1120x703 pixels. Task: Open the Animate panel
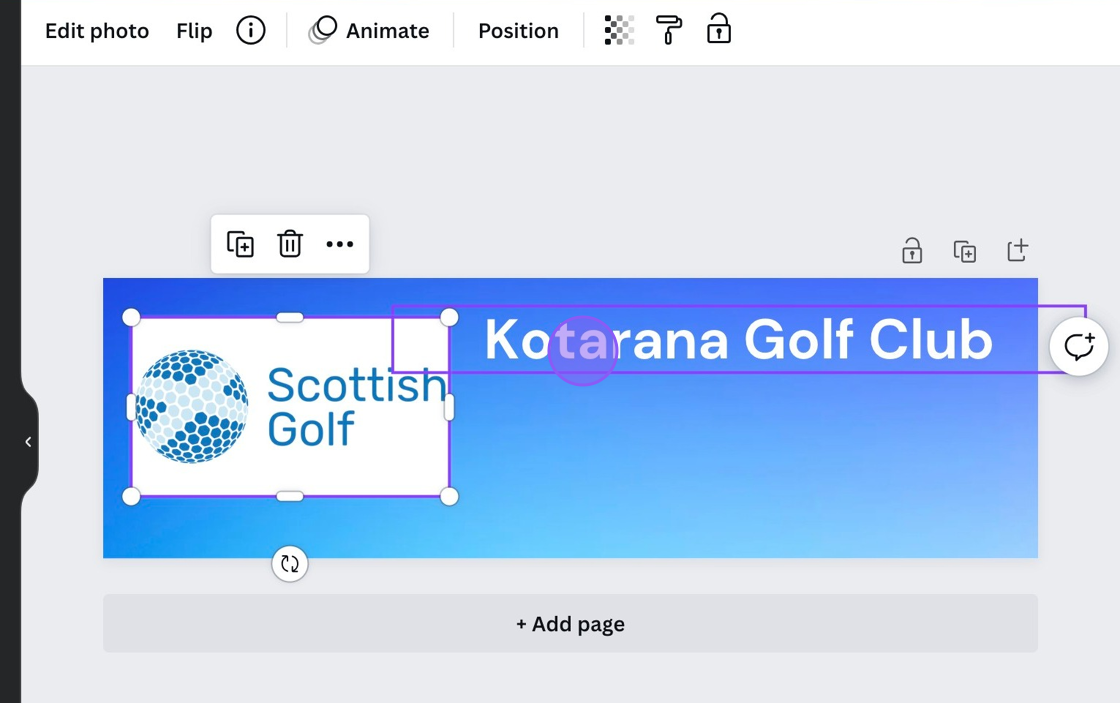(x=370, y=31)
